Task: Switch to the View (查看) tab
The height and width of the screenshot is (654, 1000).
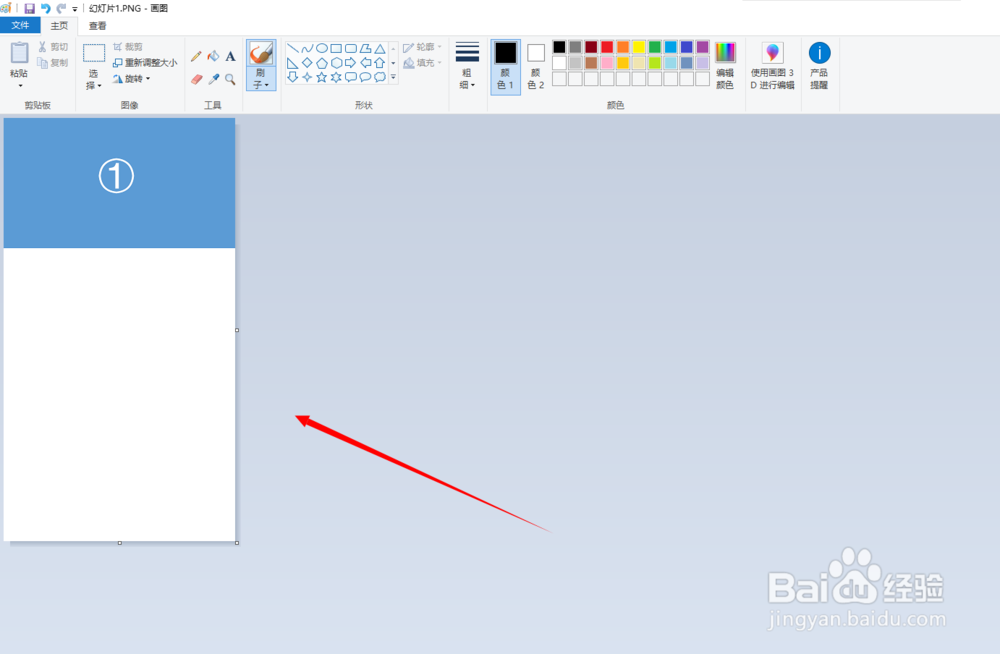Action: (98, 26)
